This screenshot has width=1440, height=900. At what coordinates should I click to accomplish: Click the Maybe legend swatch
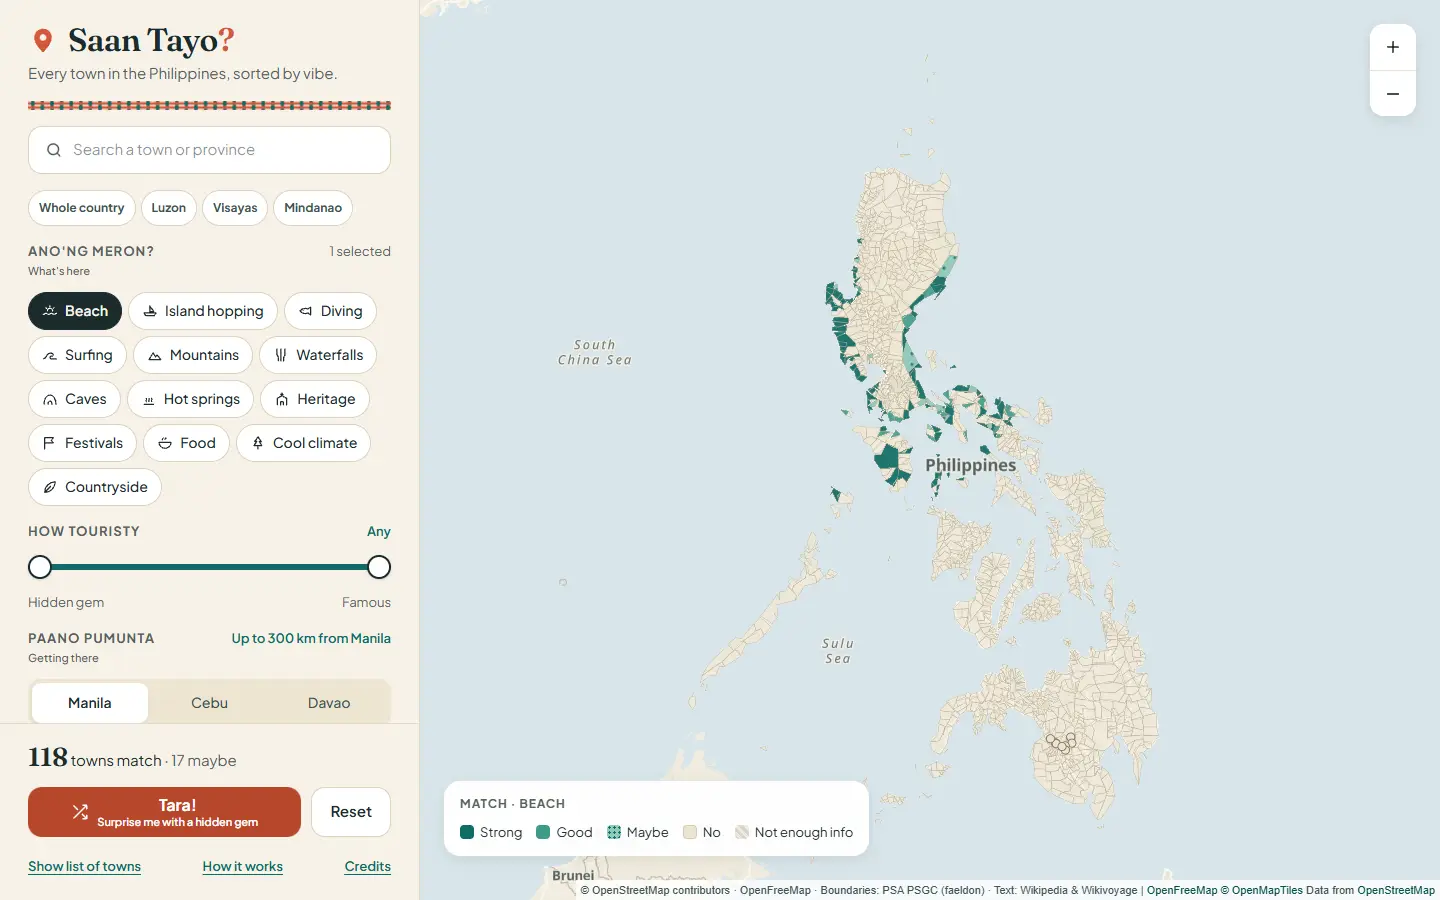[x=614, y=832]
